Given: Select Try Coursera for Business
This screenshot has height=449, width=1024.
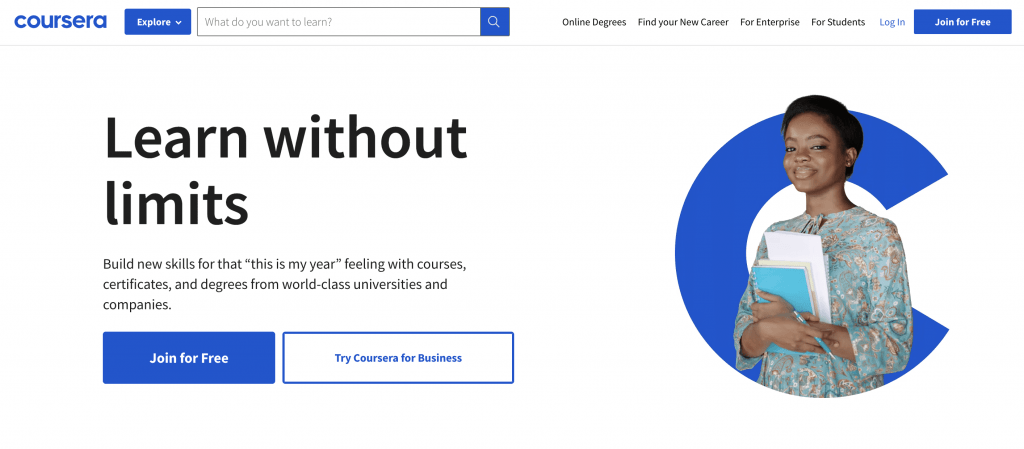Looking at the screenshot, I should [x=398, y=358].
